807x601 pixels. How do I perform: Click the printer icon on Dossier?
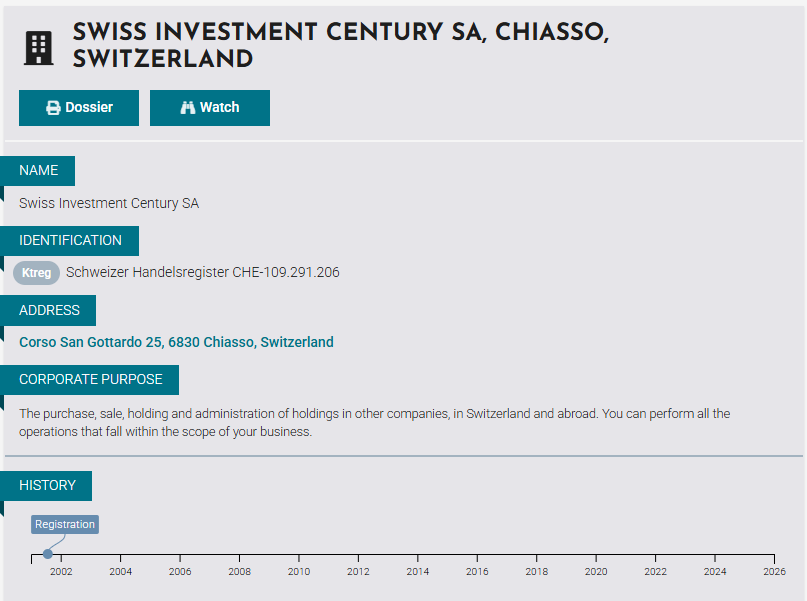click(x=54, y=108)
